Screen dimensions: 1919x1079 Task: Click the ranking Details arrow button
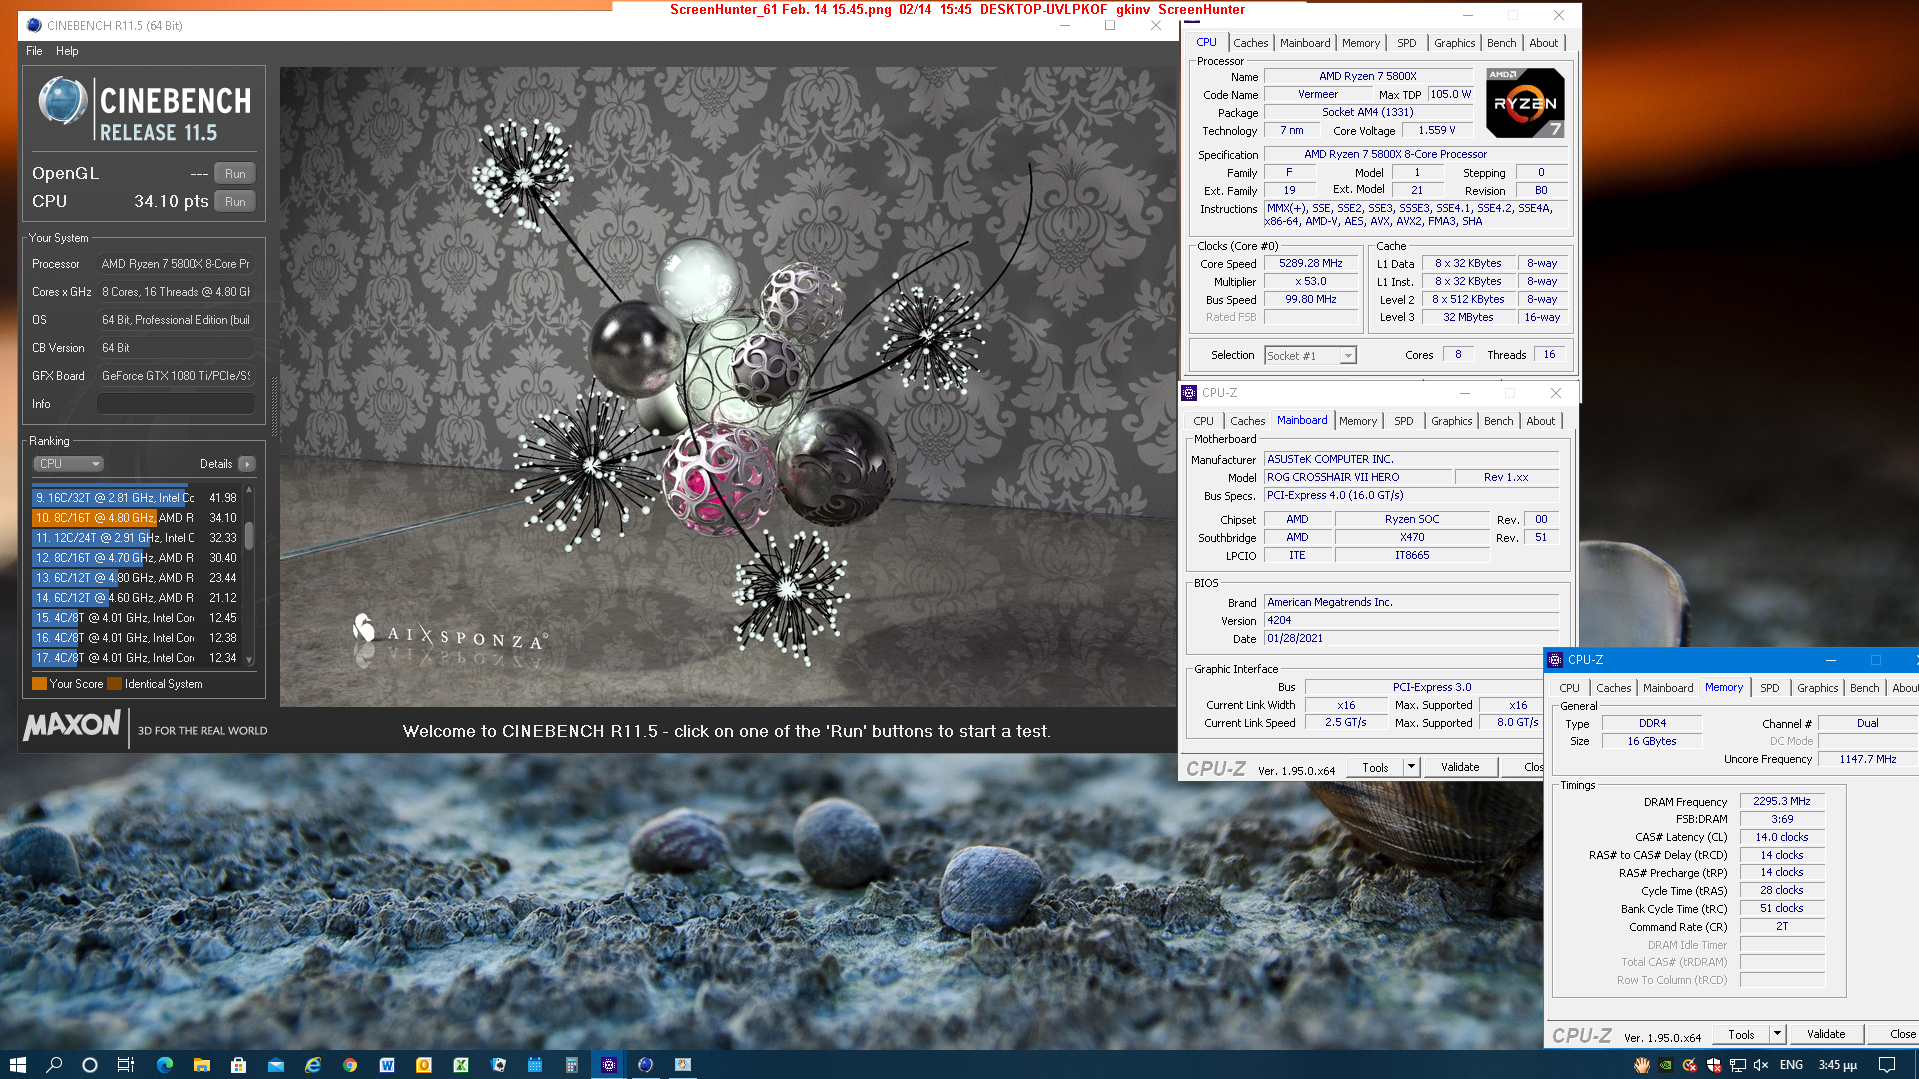point(247,464)
